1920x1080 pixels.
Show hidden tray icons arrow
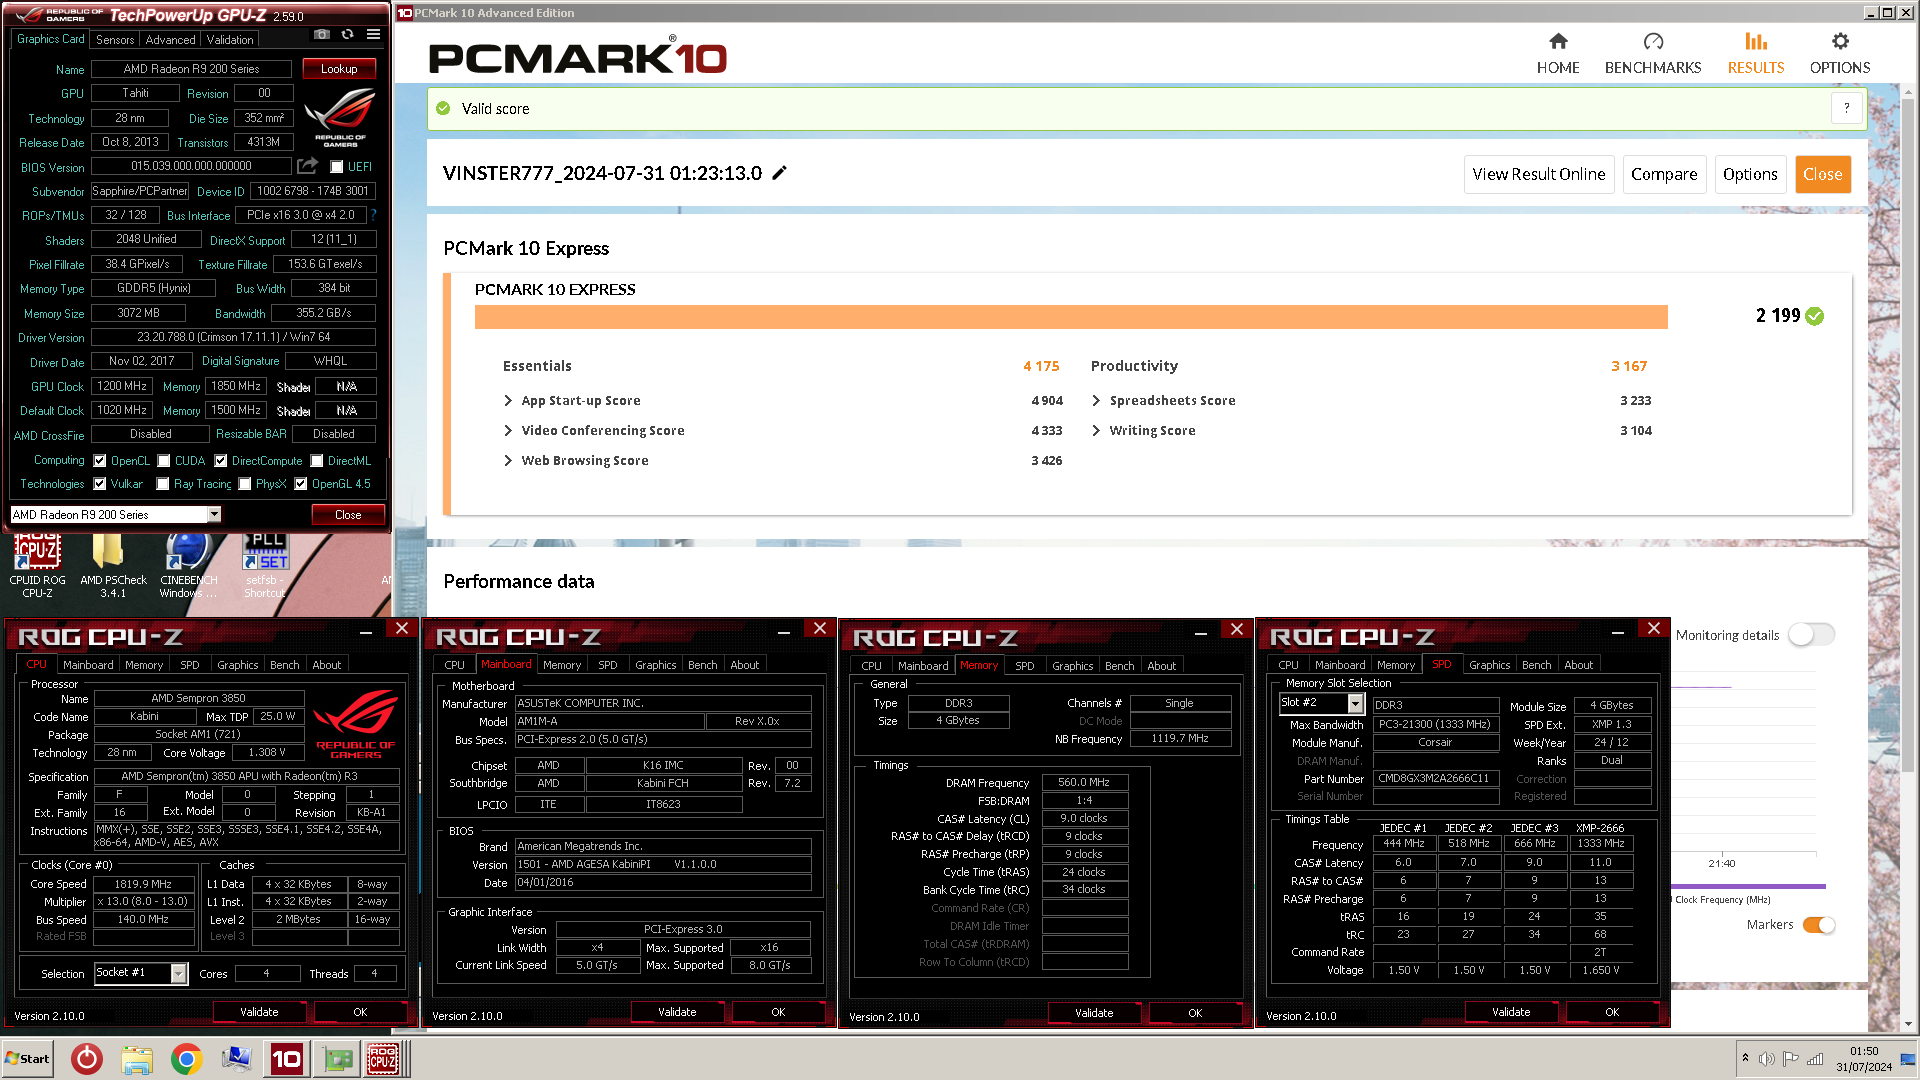pos(1745,1058)
